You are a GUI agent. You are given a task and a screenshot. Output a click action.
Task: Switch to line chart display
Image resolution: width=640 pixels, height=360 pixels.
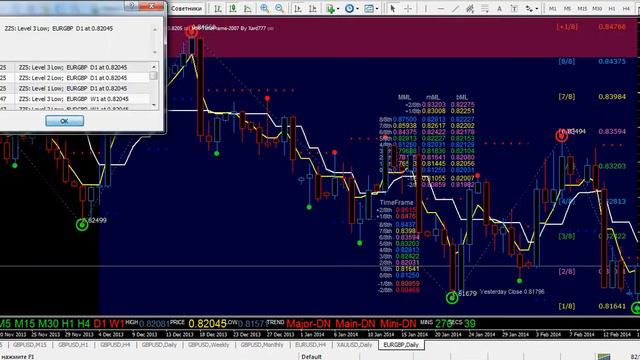(x=247, y=9)
